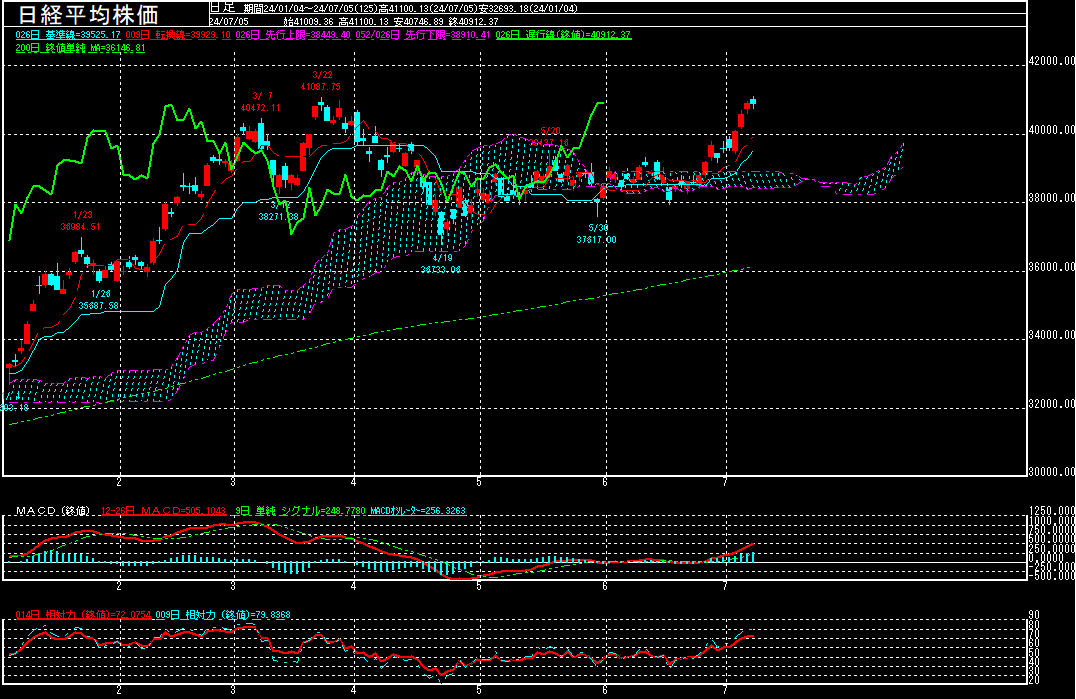Click the 9日 単純 シグナル=248.7780 legend label
The image size is (1076, 699).
click(301, 511)
